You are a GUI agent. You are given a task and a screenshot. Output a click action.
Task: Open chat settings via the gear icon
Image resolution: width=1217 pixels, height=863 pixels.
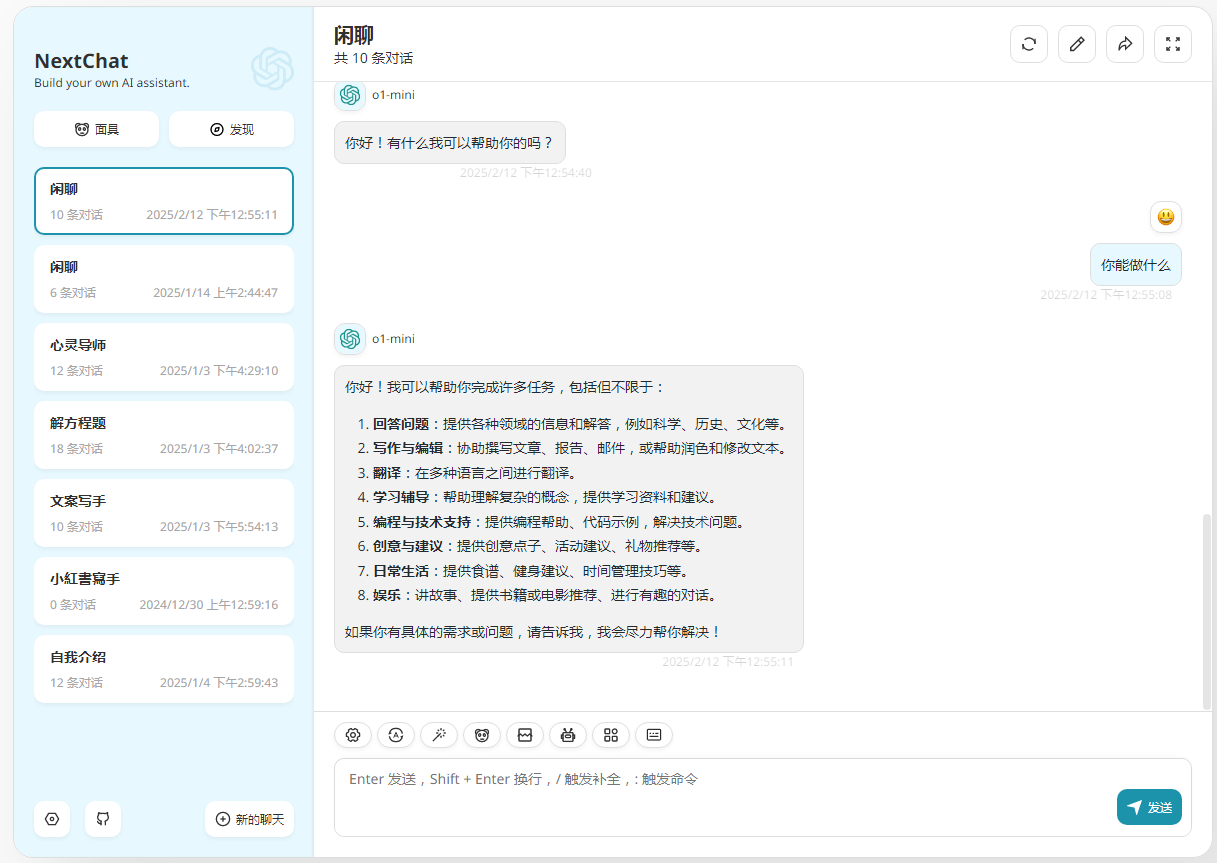352,735
